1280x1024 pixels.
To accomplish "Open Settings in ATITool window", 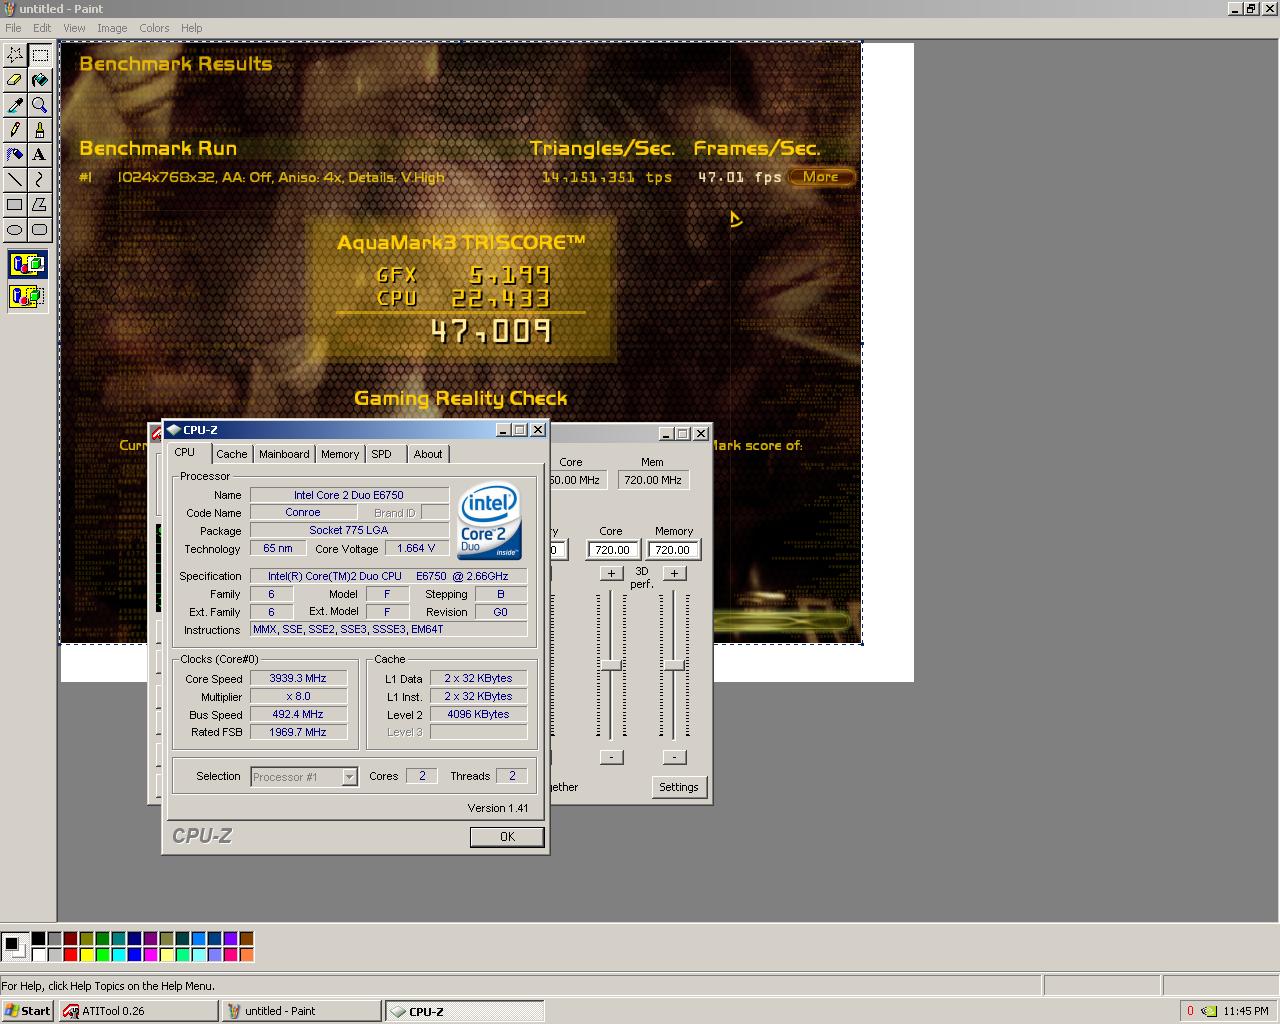I will point(678,787).
